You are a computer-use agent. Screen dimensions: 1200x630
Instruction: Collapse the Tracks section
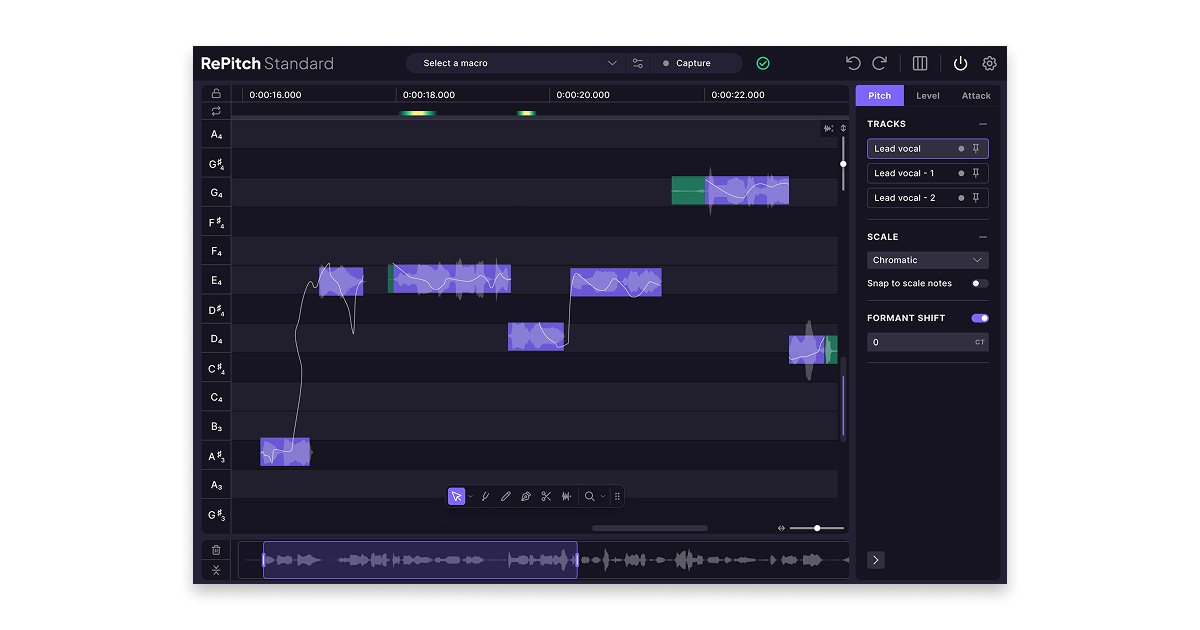pyautogui.click(x=983, y=124)
